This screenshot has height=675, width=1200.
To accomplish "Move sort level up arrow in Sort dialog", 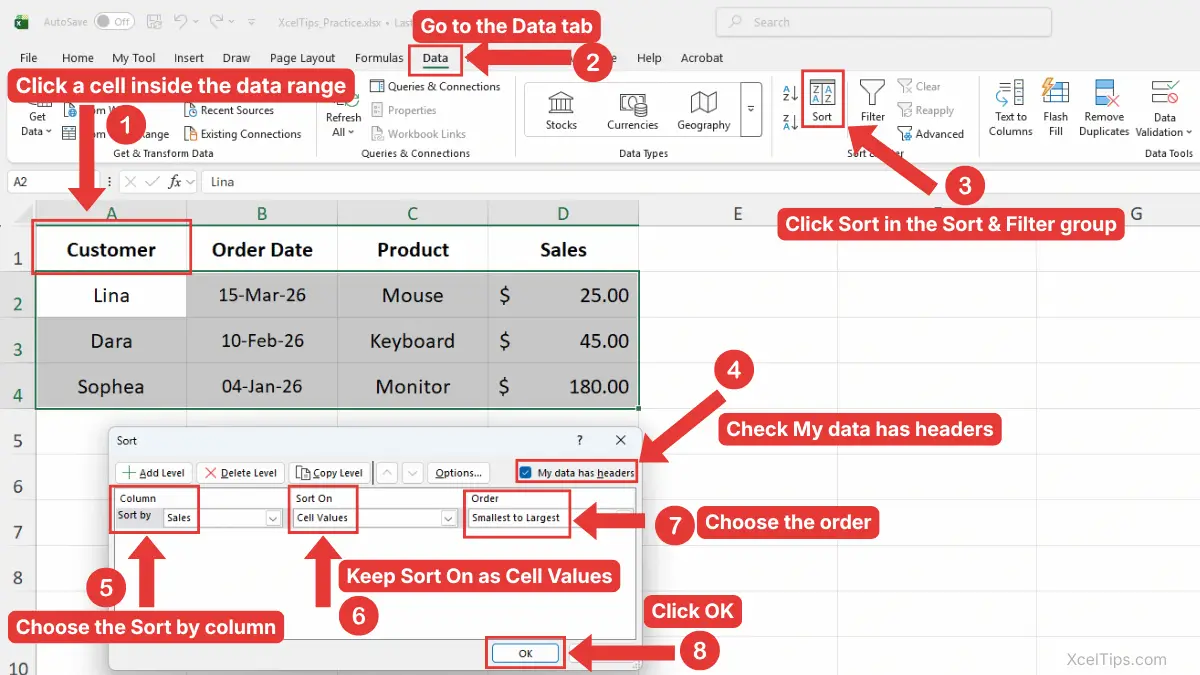I will coord(388,473).
